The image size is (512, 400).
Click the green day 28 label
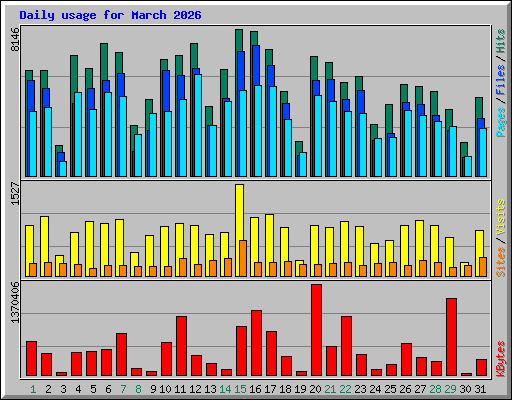[x=435, y=389]
